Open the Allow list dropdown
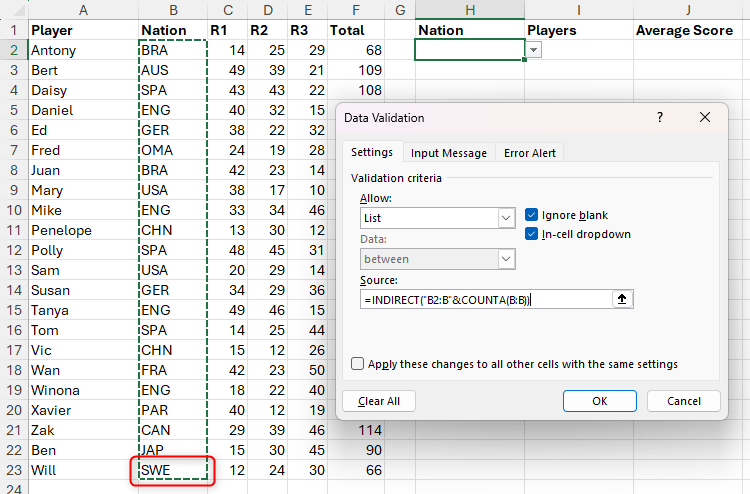Image resolution: width=750 pixels, height=494 pixels. [505, 218]
